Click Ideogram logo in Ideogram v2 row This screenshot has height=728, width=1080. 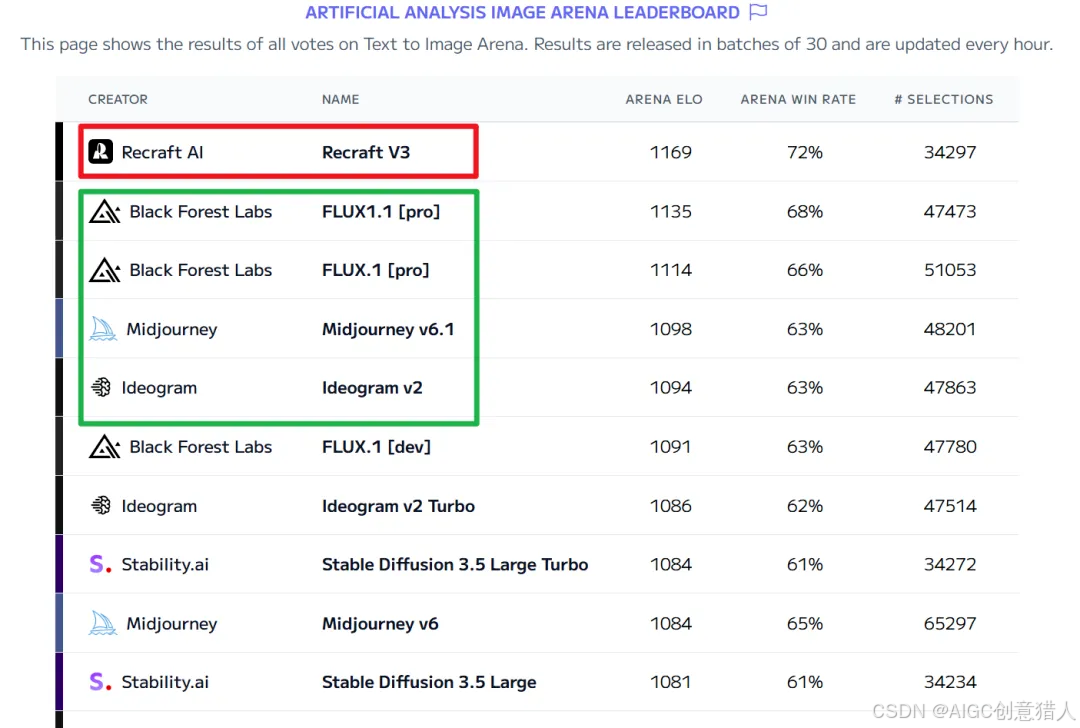tap(101, 388)
